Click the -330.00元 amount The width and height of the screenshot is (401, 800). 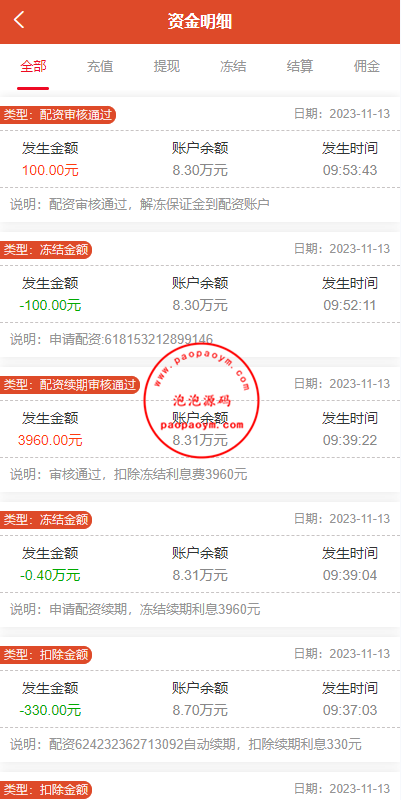(x=50, y=710)
